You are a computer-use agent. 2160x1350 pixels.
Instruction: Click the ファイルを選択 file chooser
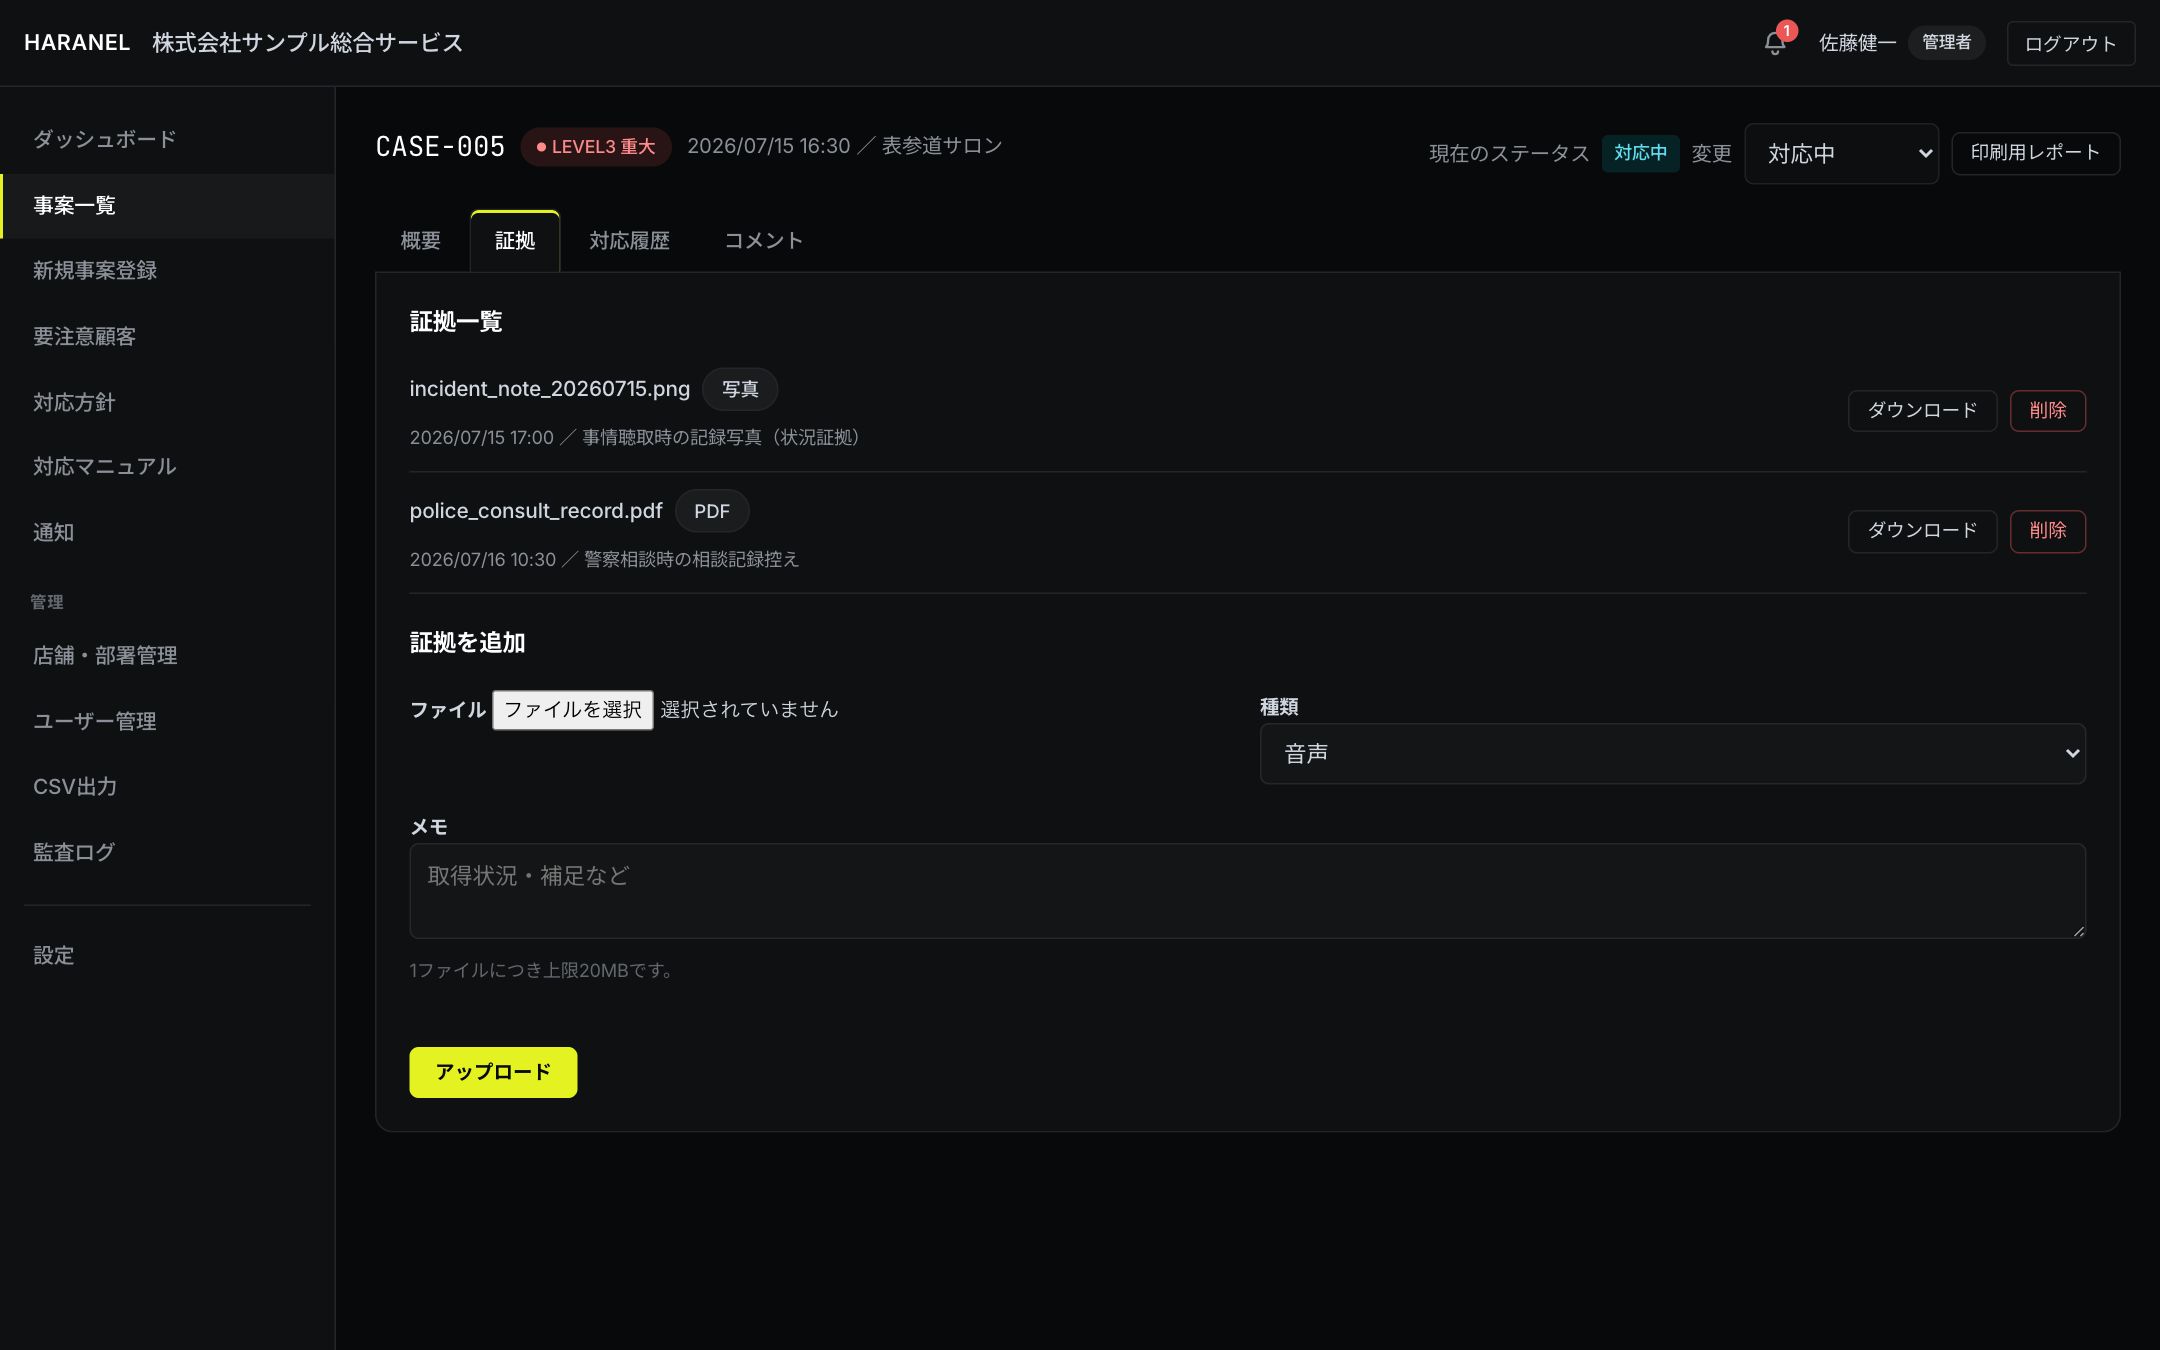[x=572, y=710]
